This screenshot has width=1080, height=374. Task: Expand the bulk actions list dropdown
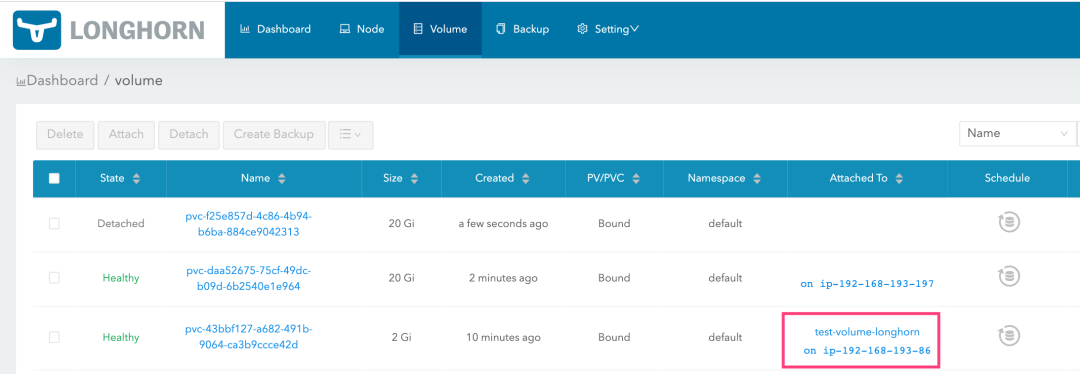351,134
